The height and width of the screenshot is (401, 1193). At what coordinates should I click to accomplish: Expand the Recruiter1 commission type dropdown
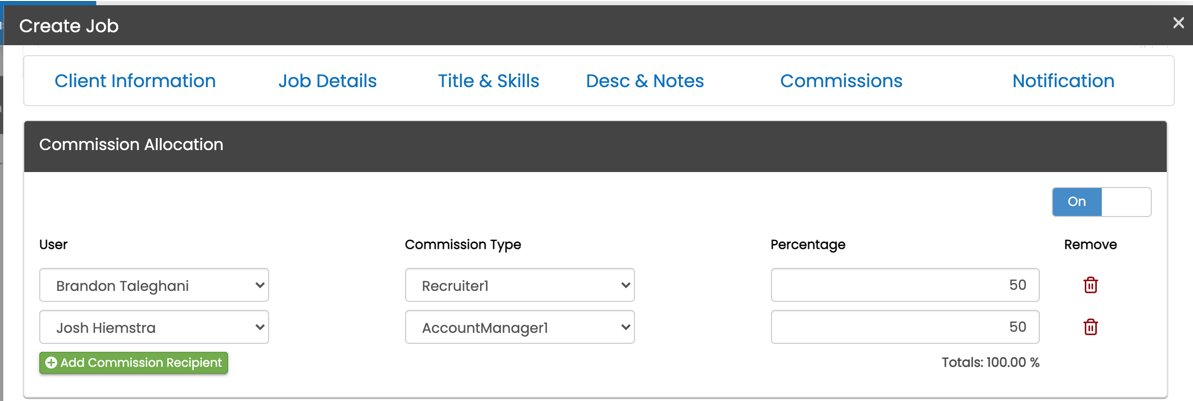point(519,286)
